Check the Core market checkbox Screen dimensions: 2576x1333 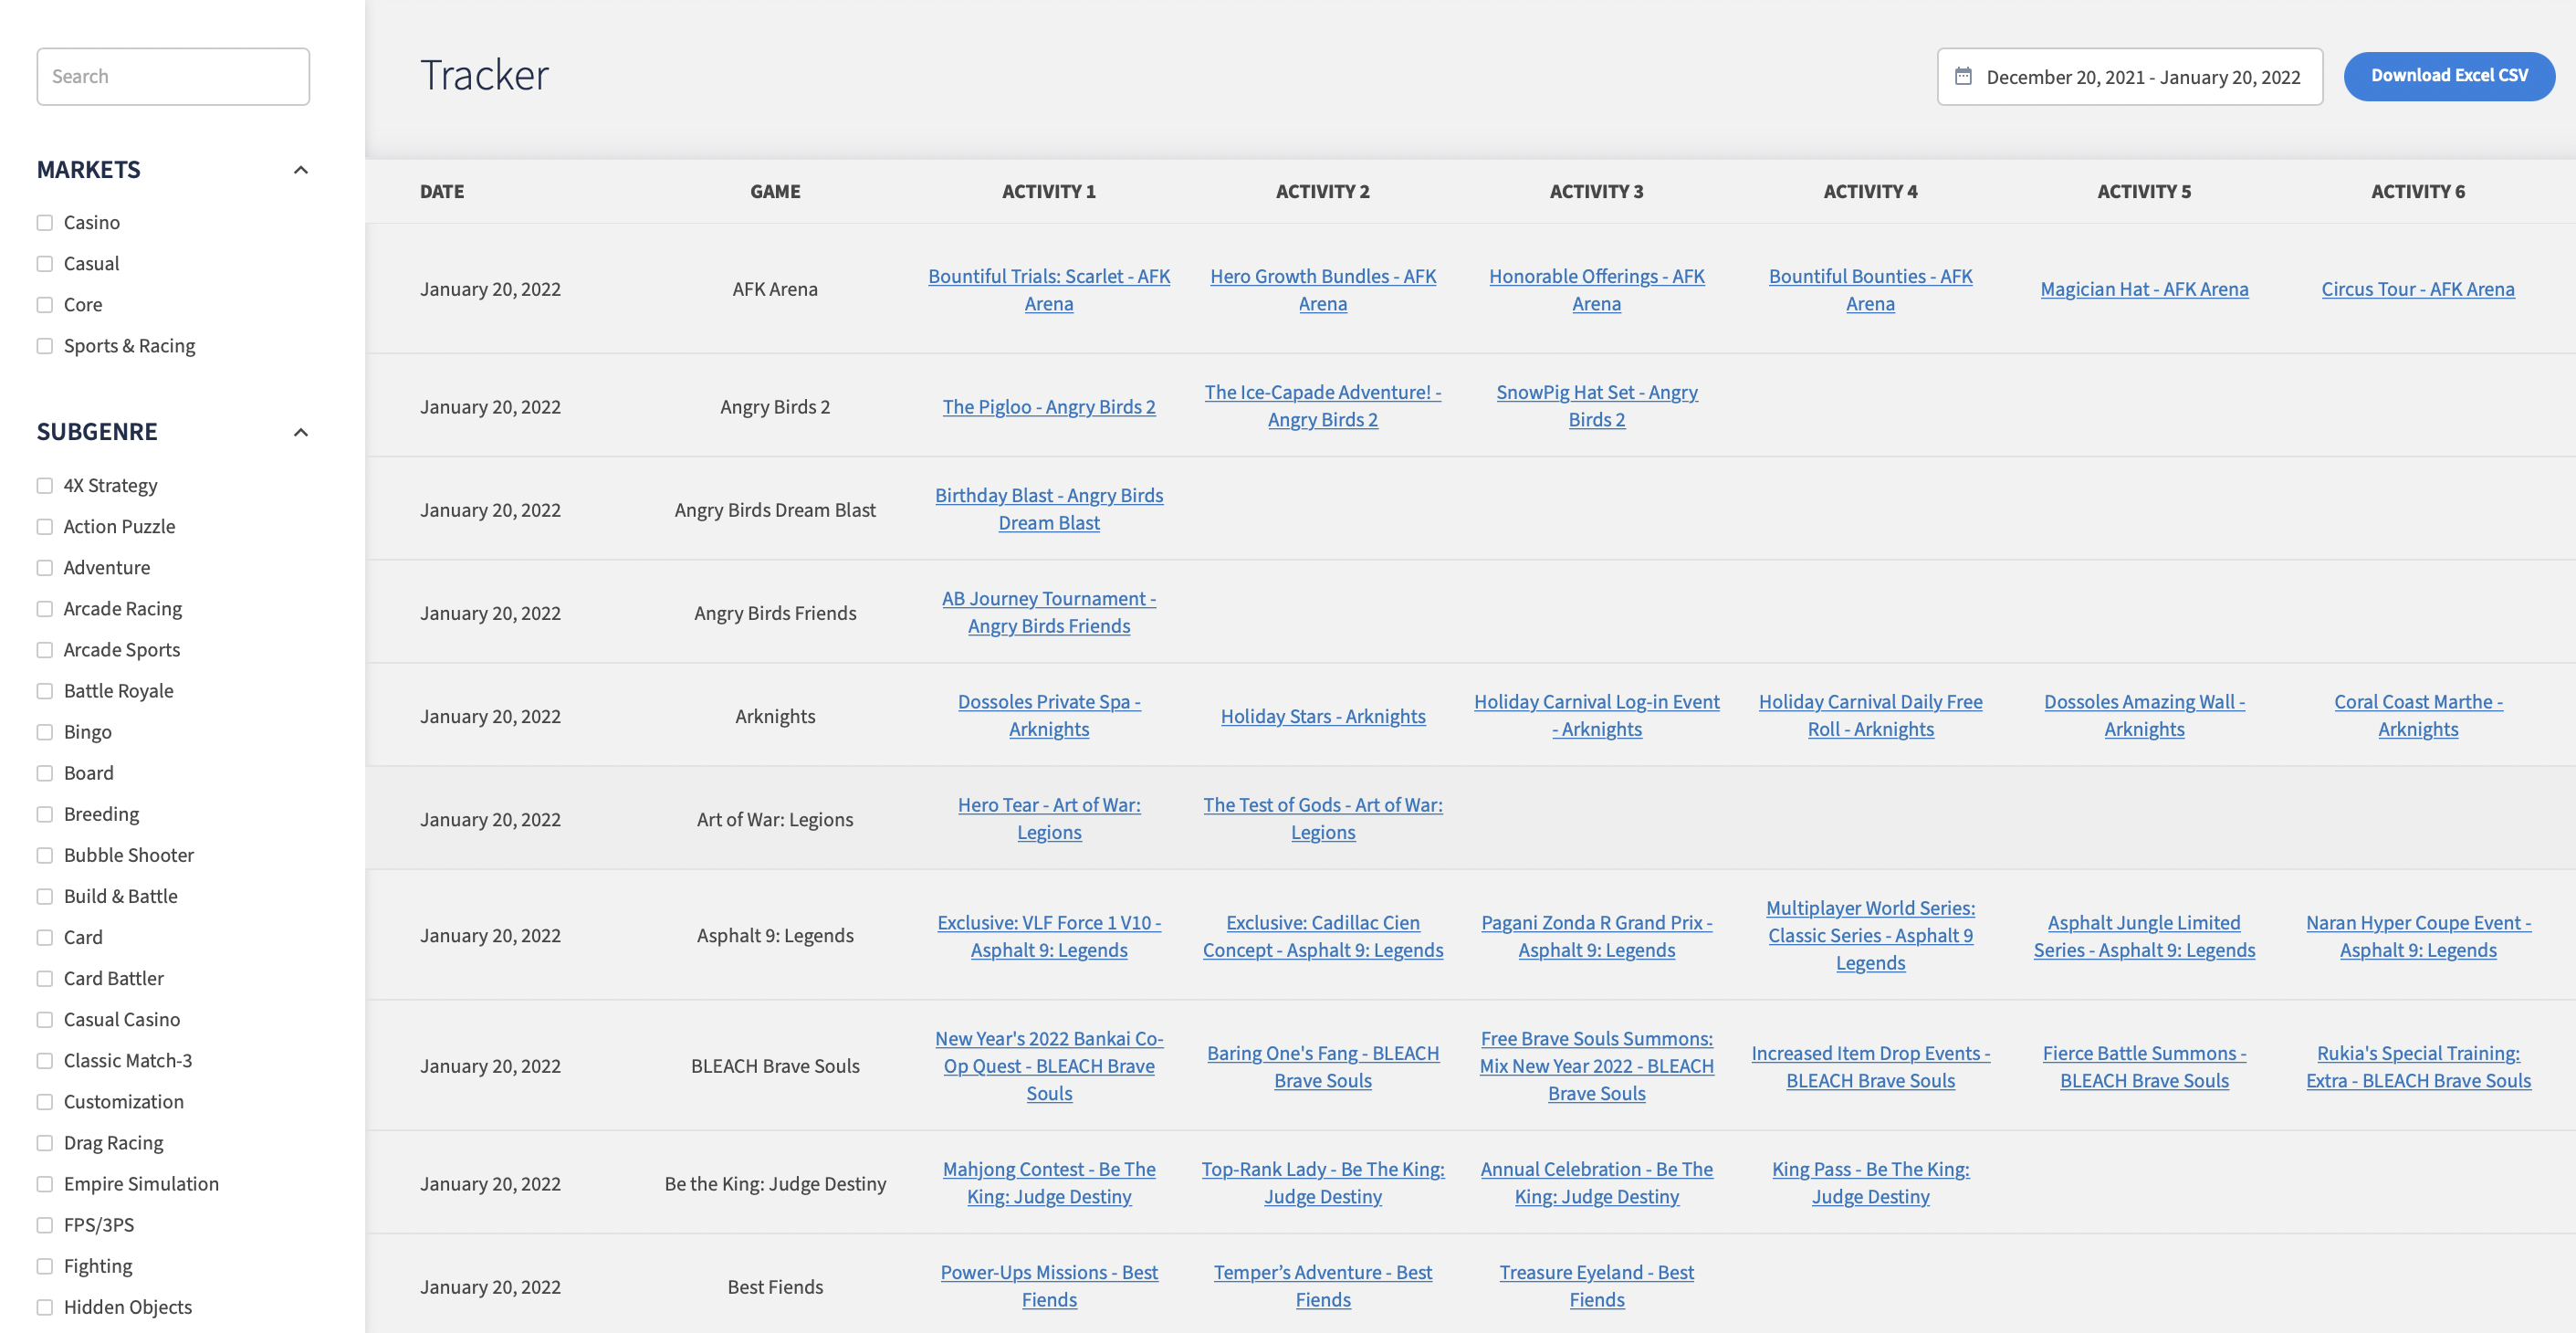pos(45,305)
